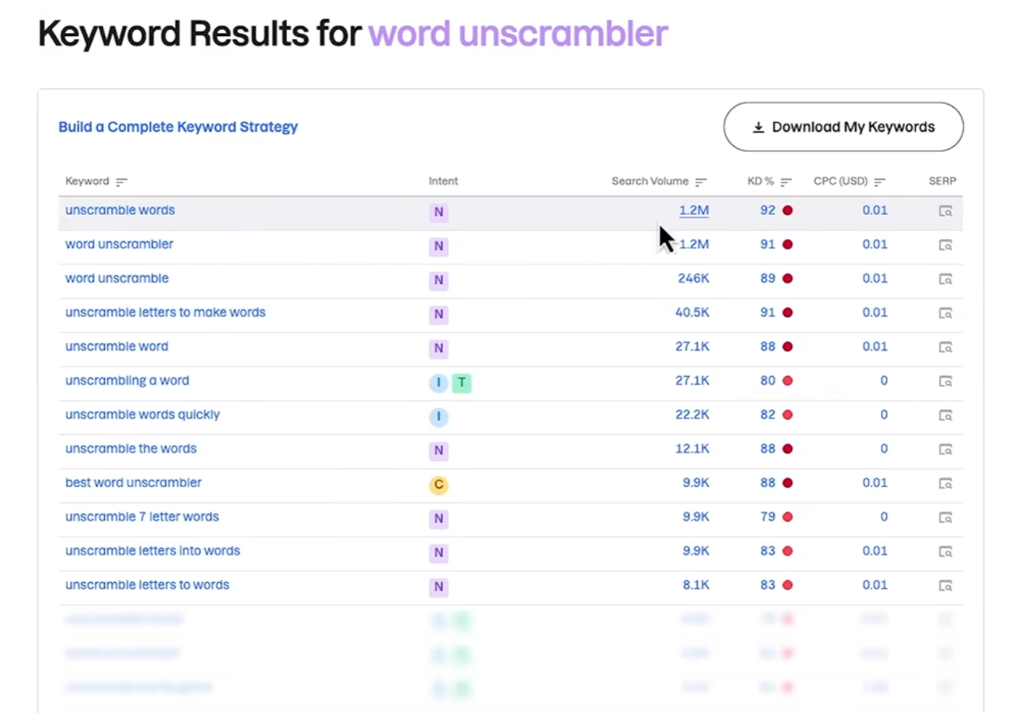Sort by KD % column icon
The image size is (1024, 713).
786,182
